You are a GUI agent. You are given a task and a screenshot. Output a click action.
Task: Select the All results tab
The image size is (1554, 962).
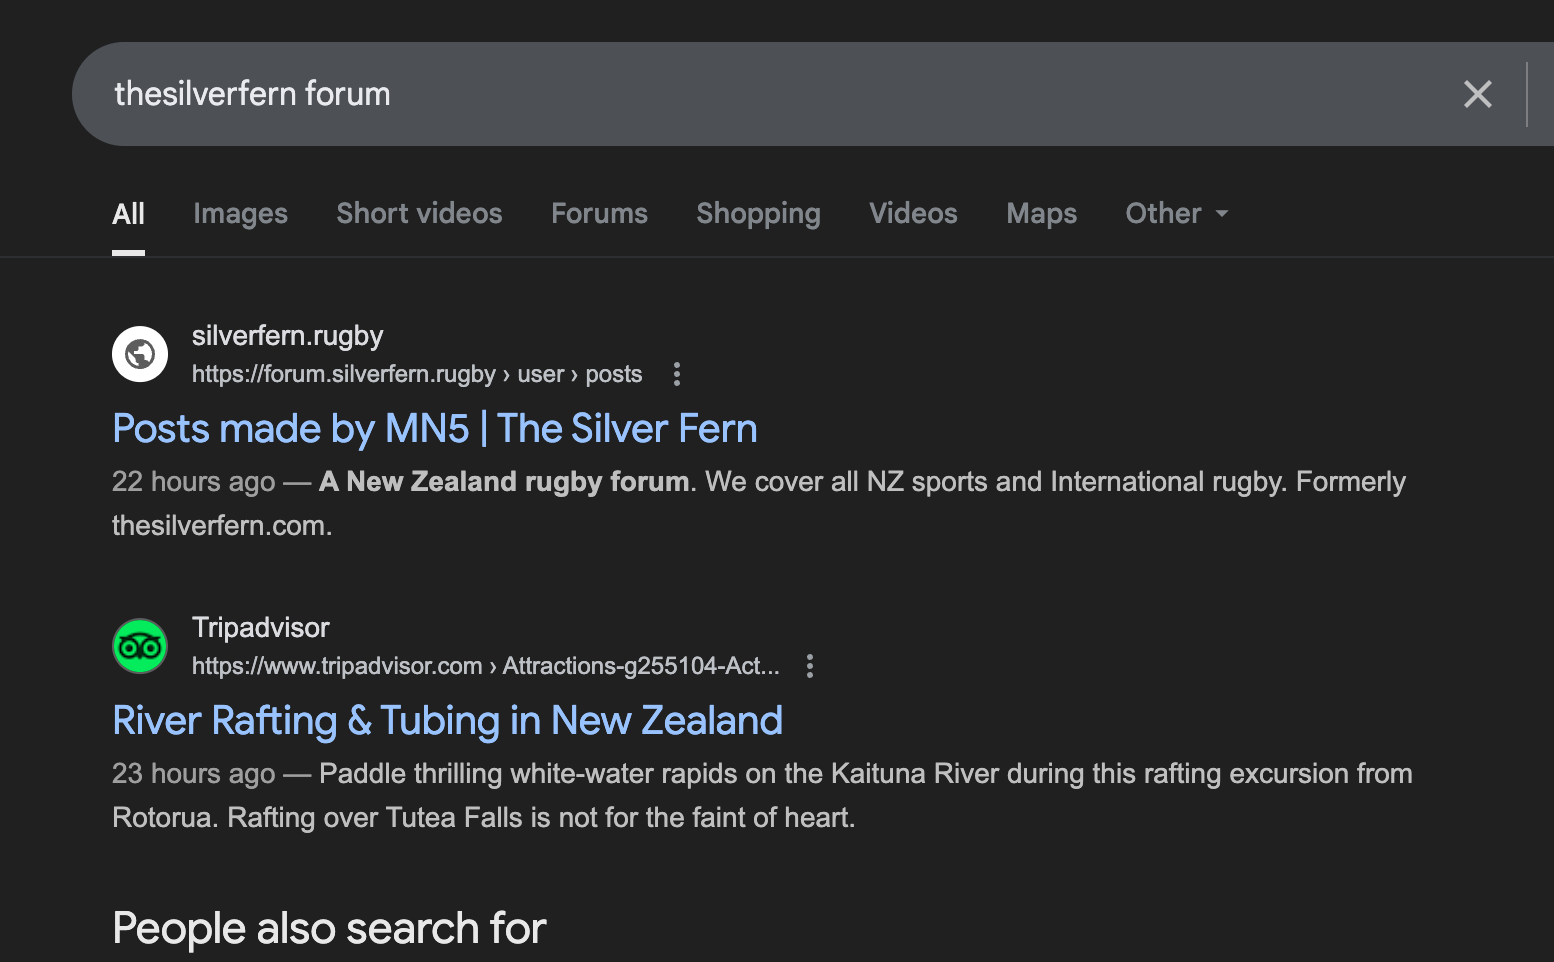128,213
